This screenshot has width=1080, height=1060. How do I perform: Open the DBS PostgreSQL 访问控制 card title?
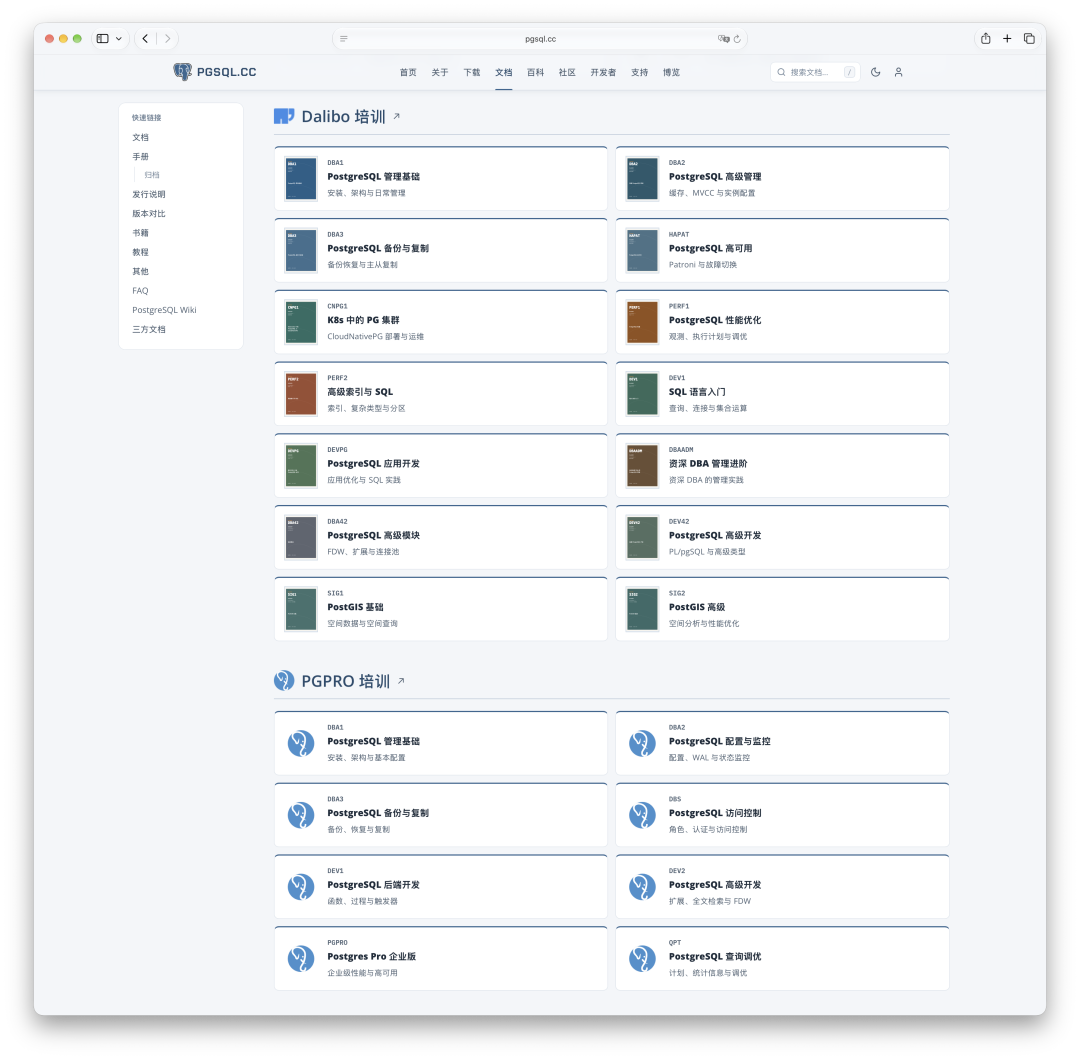tap(715, 813)
